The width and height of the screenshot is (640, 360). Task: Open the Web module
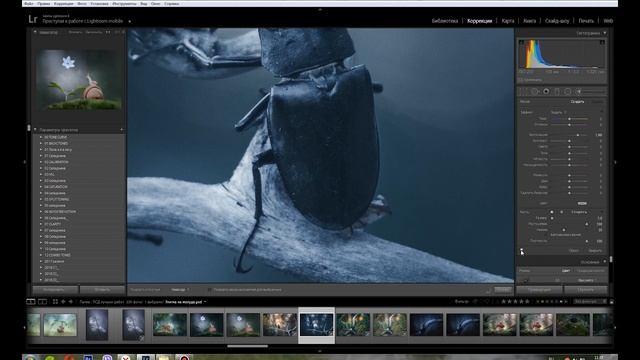click(x=608, y=21)
